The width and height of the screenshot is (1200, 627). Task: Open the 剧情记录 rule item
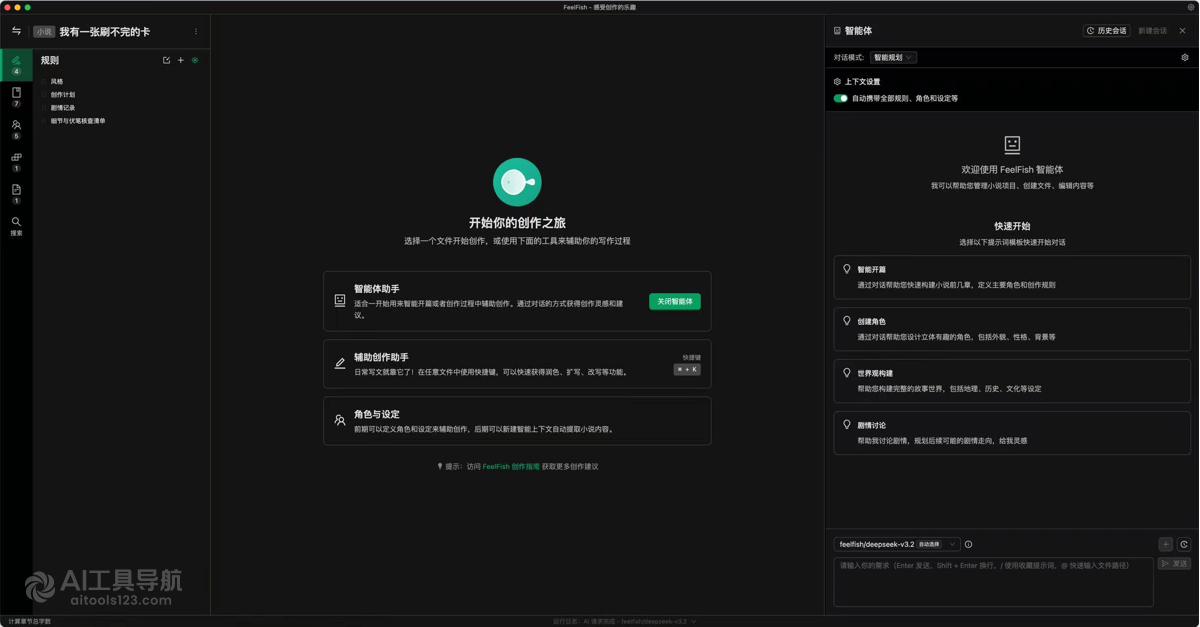[63, 108]
